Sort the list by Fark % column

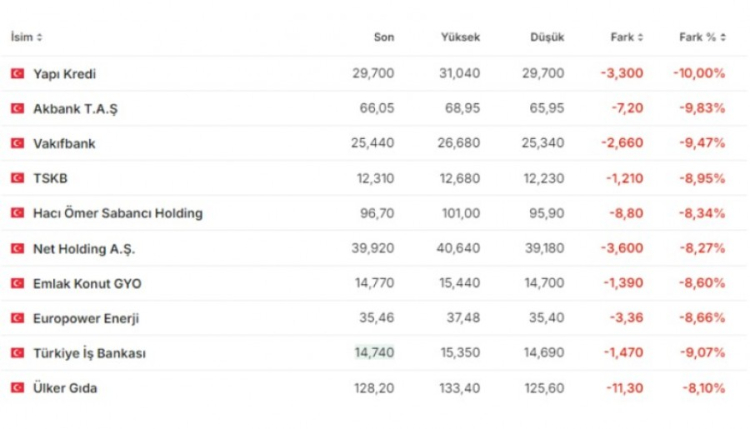(x=702, y=38)
